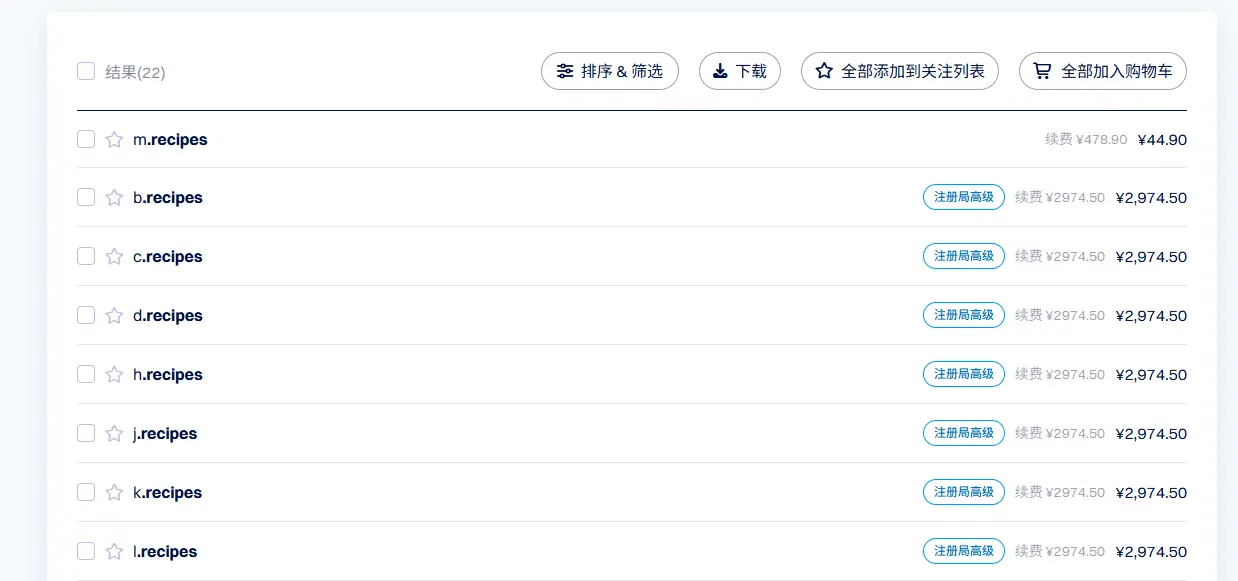Enable the d.recipes row checkbox
This screenshot has height=581, width=1238.
click(x=86, y=315)
